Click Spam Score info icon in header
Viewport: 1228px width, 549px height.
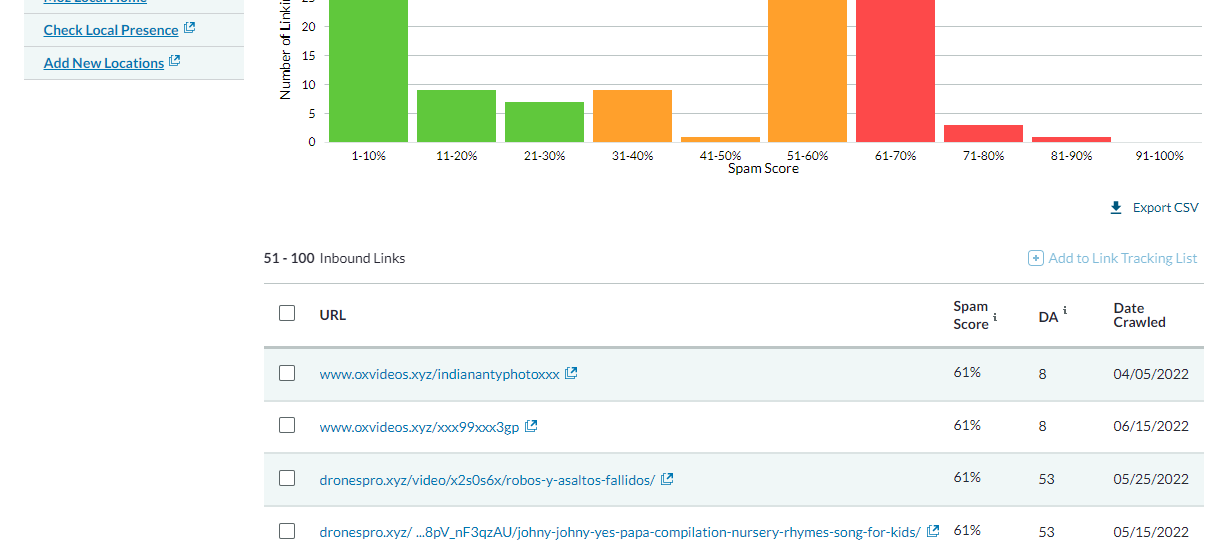tap(995, 317)
